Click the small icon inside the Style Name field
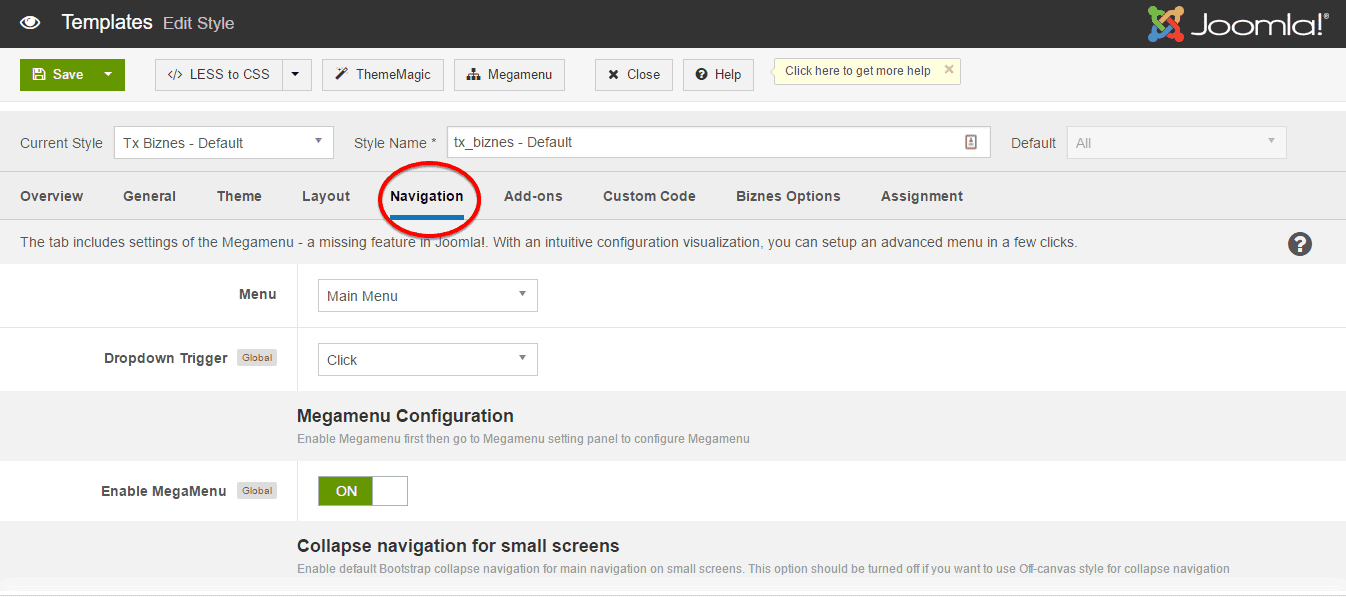Screen dimensions: 1346x597 (x=970, y=142)
